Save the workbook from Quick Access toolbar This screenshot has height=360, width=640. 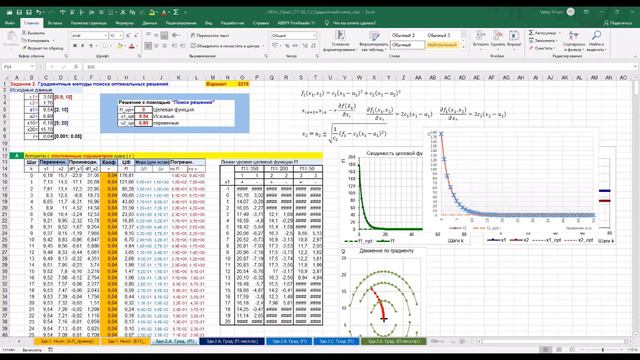click(19, 12)
